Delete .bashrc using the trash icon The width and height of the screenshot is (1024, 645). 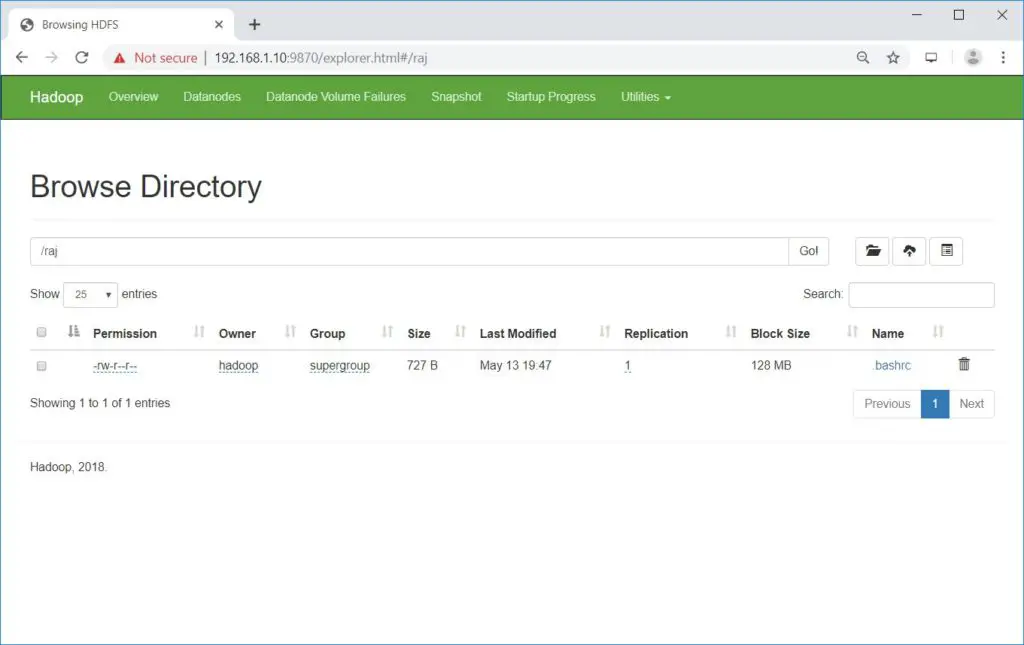(x=964, y=364)
